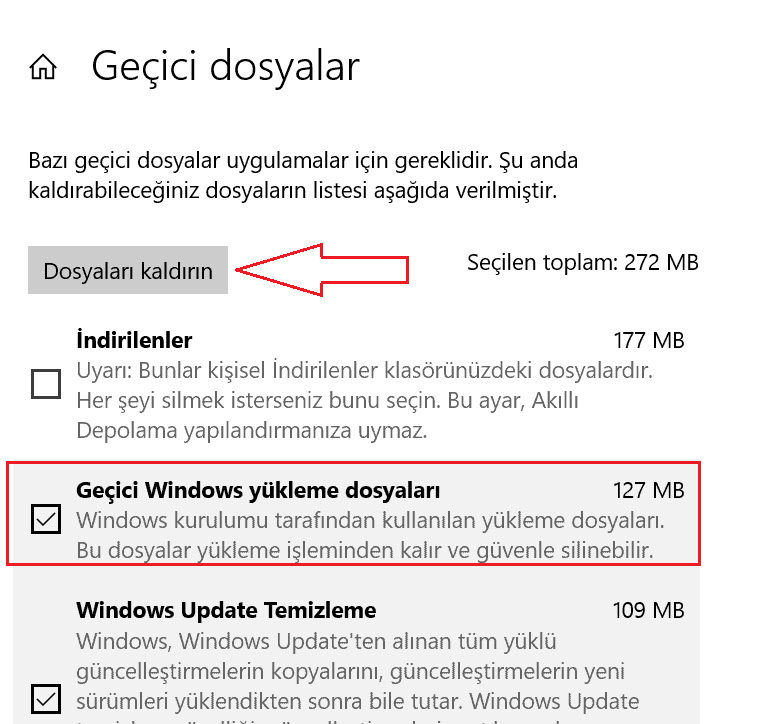759x724 pixels.
Task: Click the 127 MB size value
Action: [649, 491]
